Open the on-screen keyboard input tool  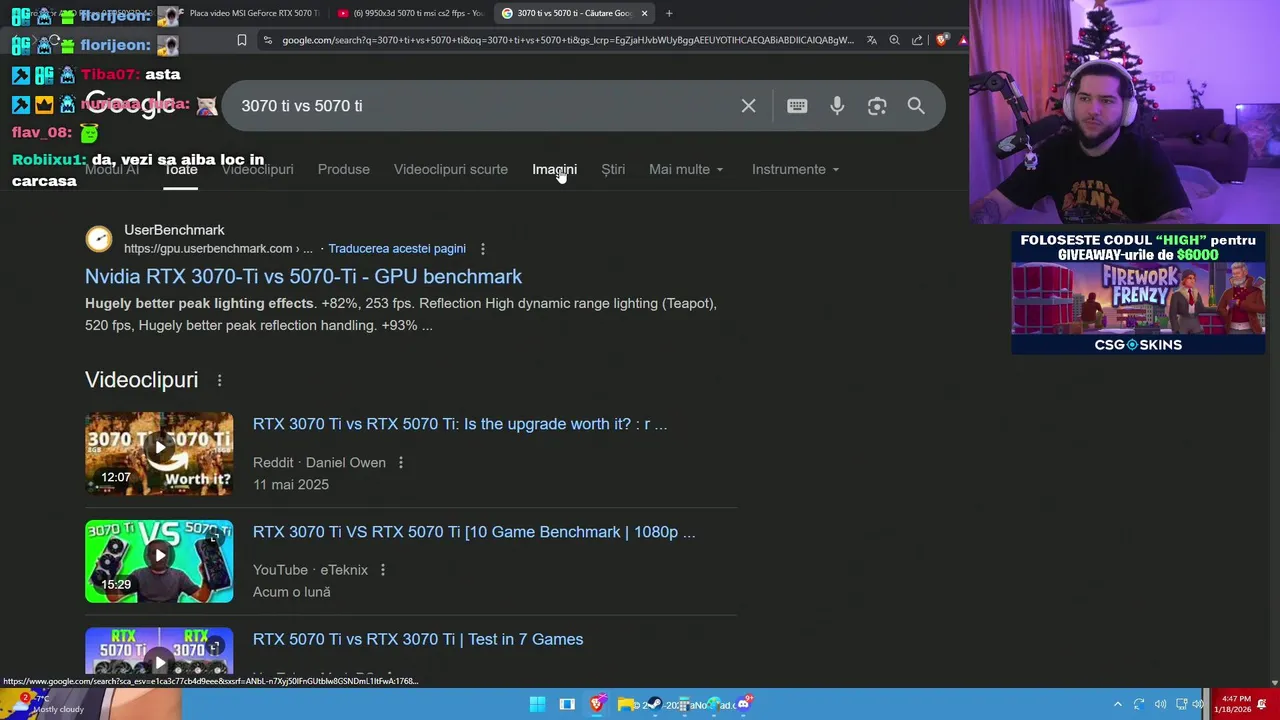[x=797, y=106]
